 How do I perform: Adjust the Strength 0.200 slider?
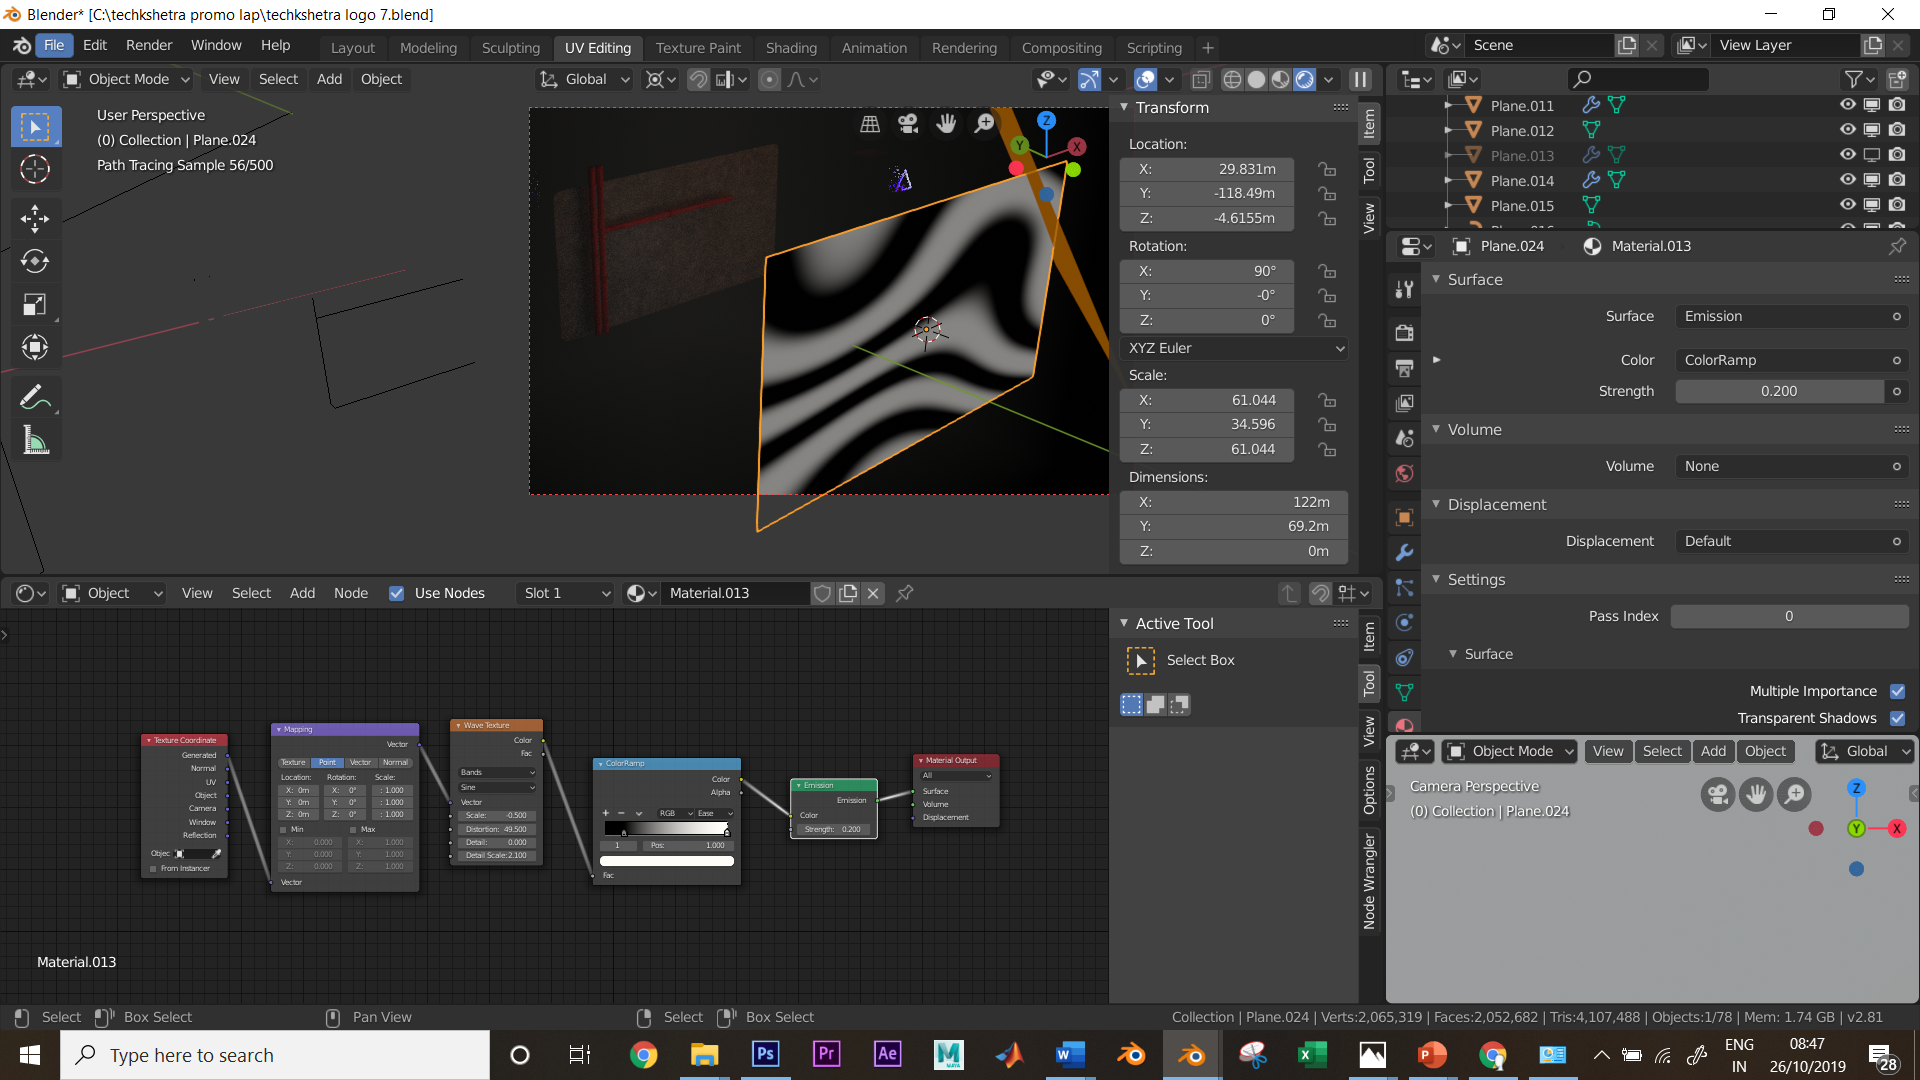(1779, 391)
